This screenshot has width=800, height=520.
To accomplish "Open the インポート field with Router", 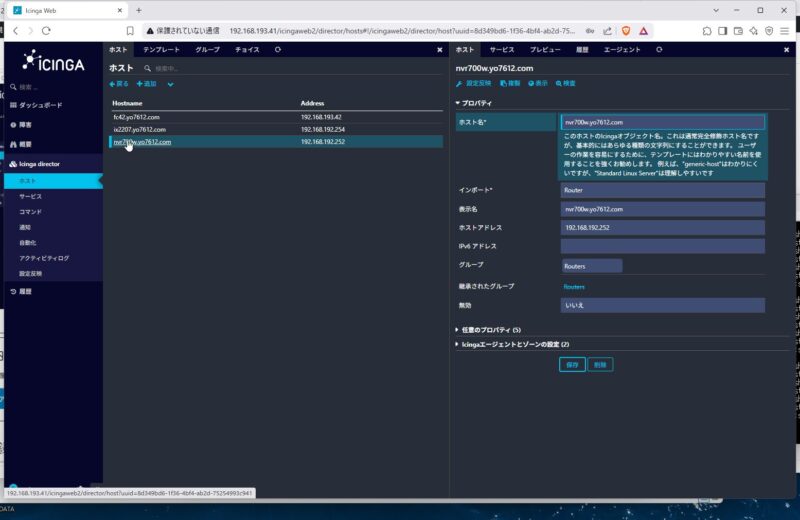I will point(662,190).
